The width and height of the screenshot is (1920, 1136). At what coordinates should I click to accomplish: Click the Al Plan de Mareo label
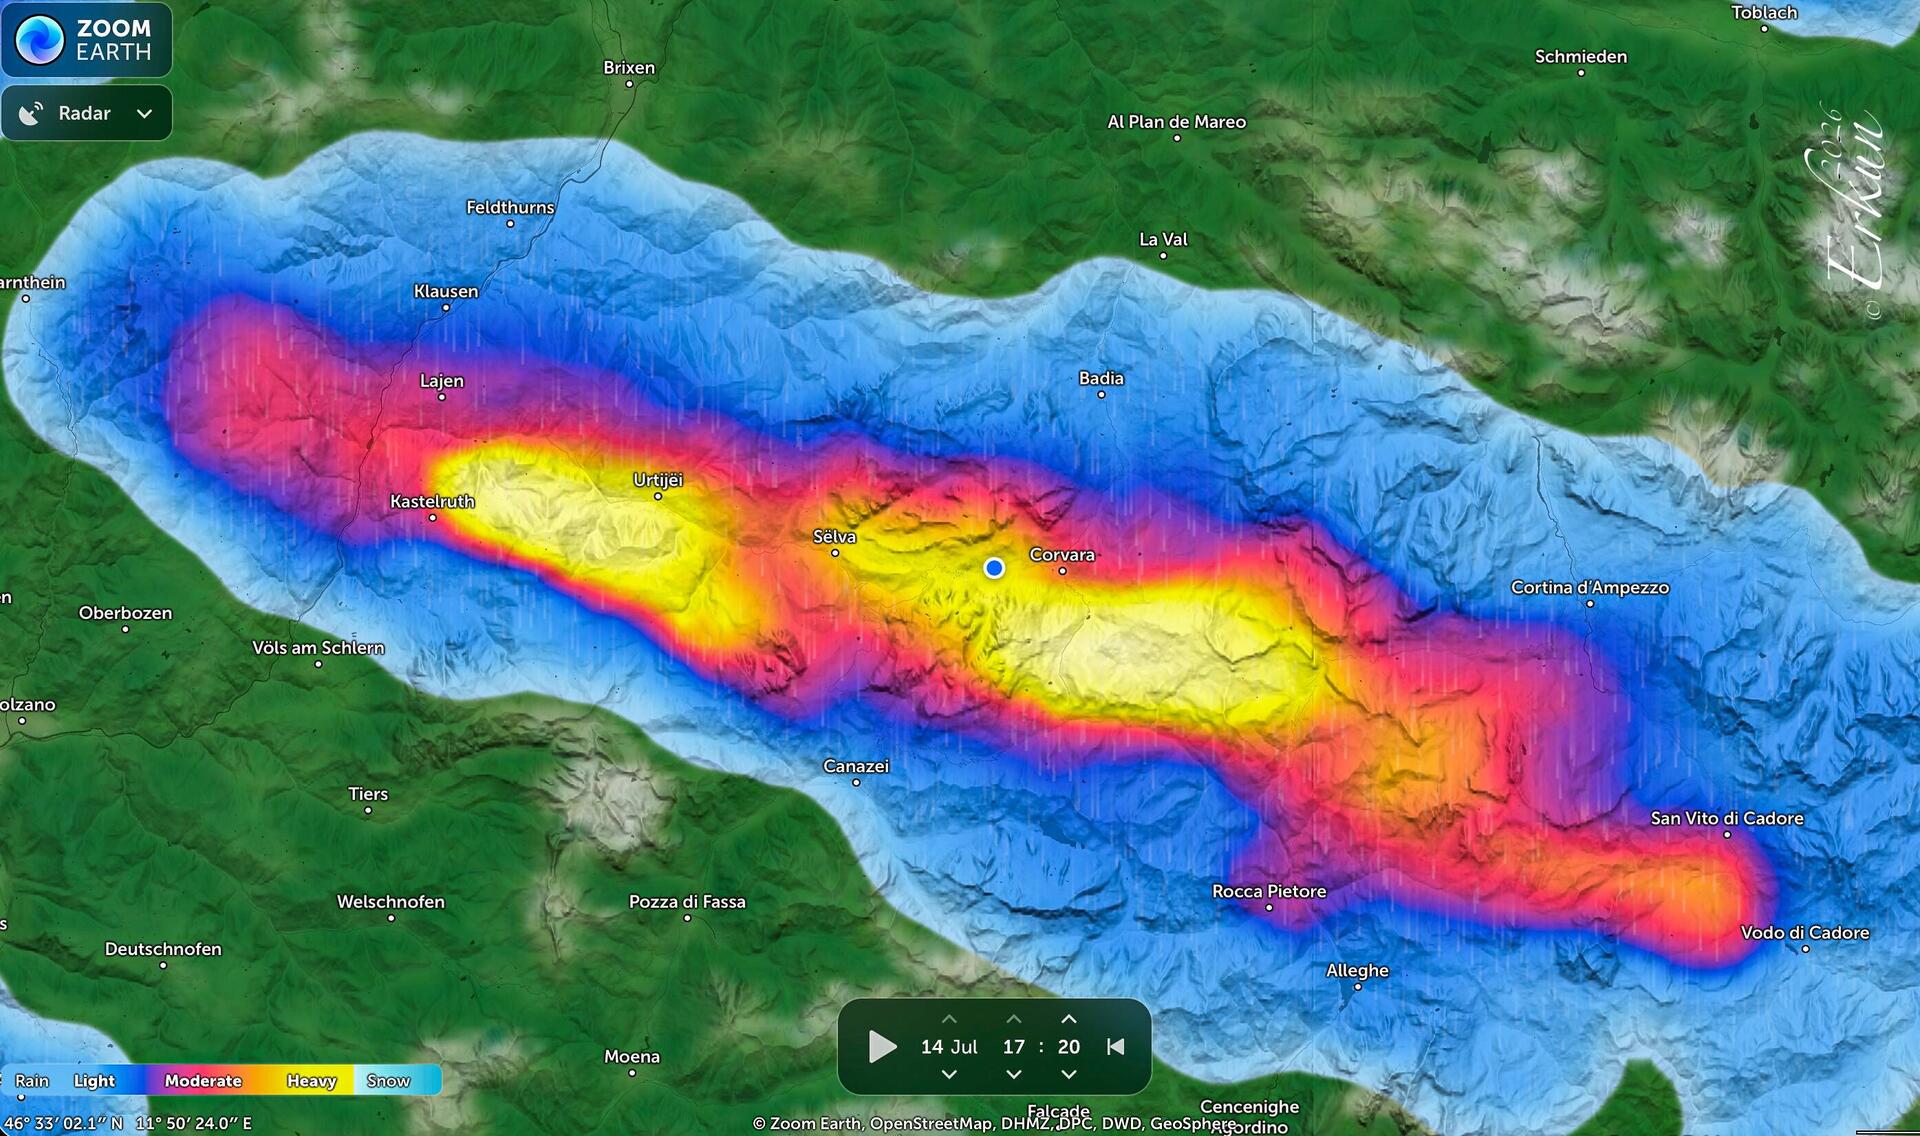tap(1177, 122)
